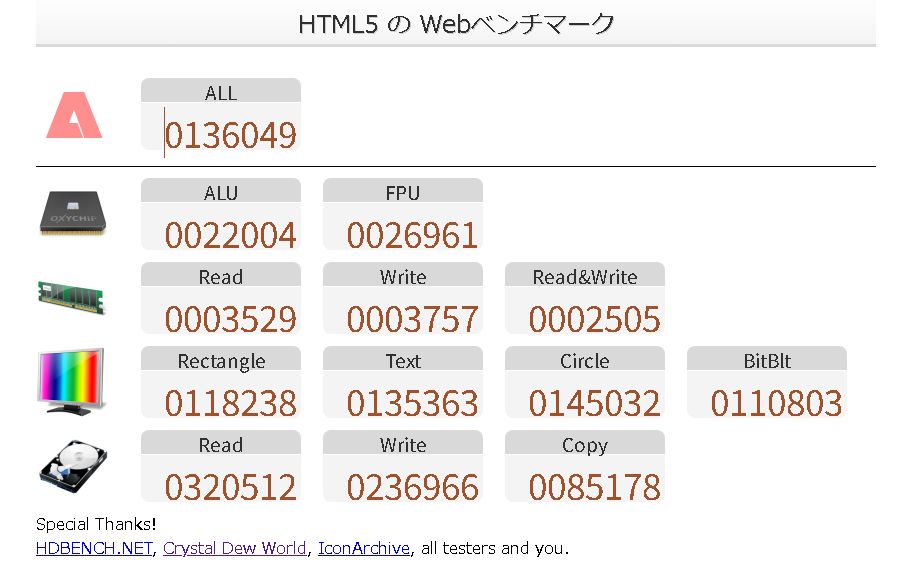Click the memory Read&Write score header

point(585,277)
